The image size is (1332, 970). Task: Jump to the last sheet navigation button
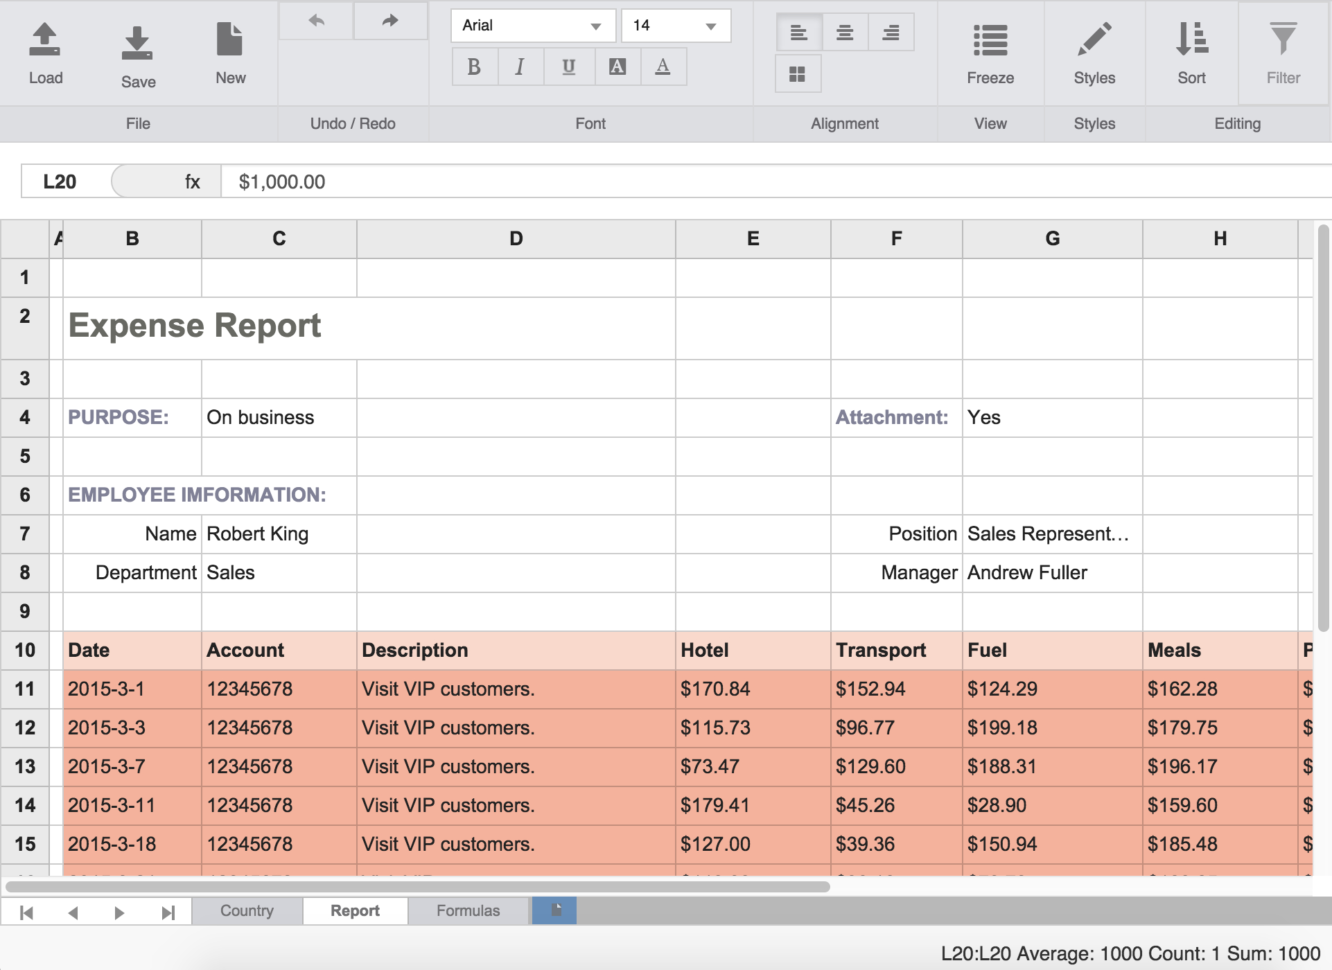(166, 910)
